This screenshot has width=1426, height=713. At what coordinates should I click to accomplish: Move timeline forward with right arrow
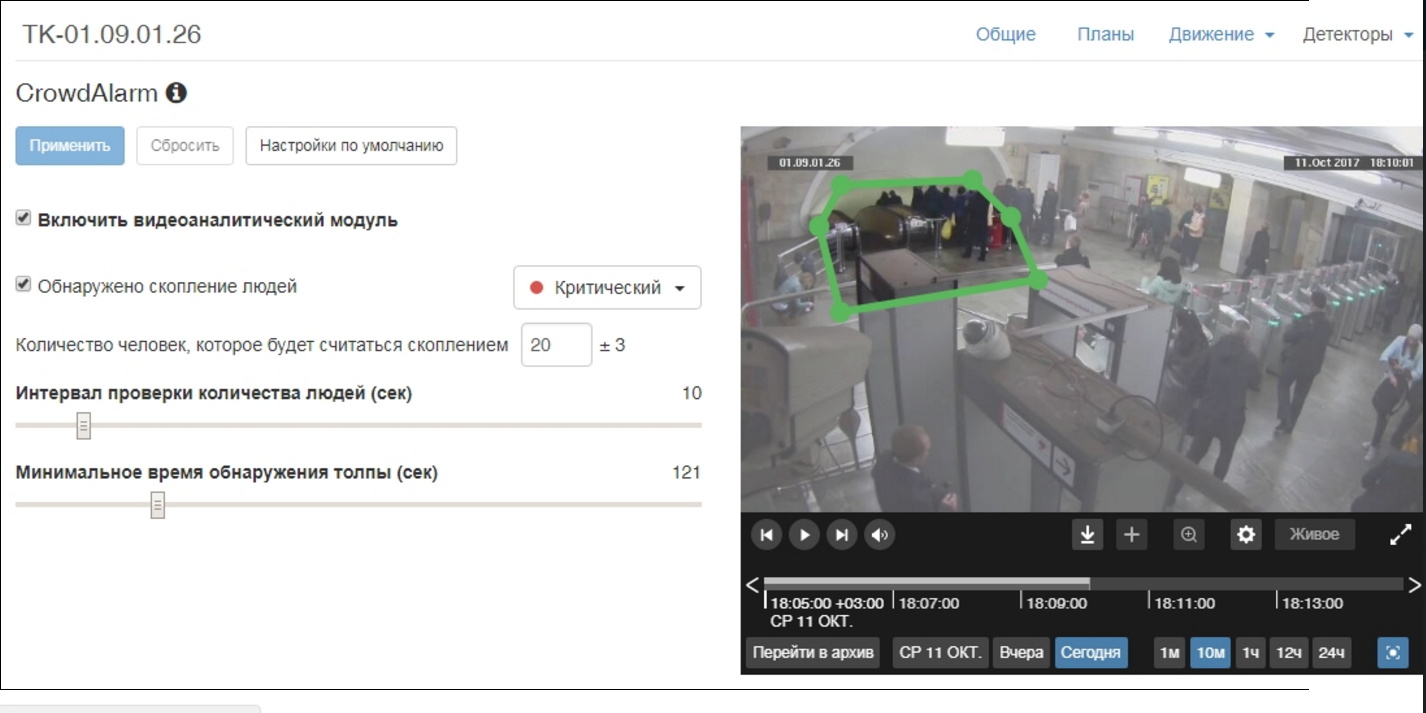coord(1414,585)
